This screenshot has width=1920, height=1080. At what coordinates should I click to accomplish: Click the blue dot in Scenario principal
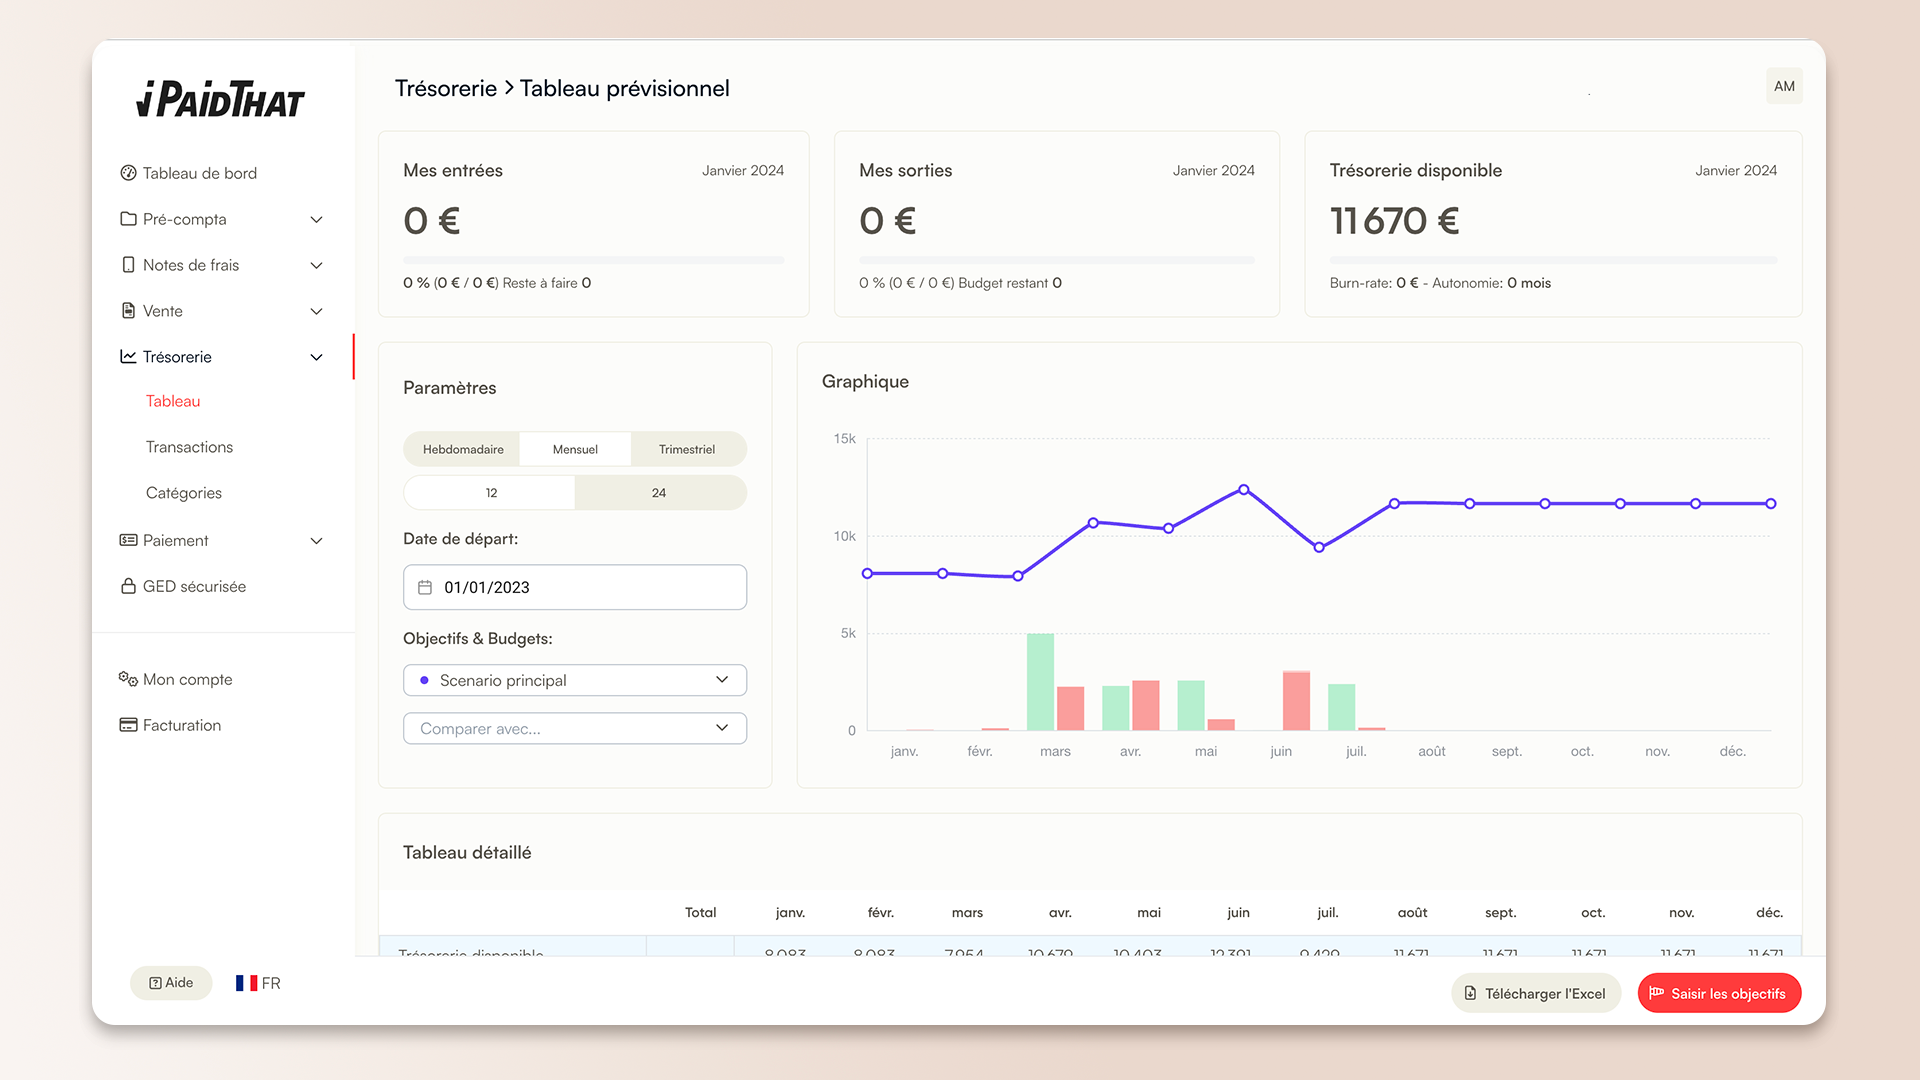click(424, 680)
